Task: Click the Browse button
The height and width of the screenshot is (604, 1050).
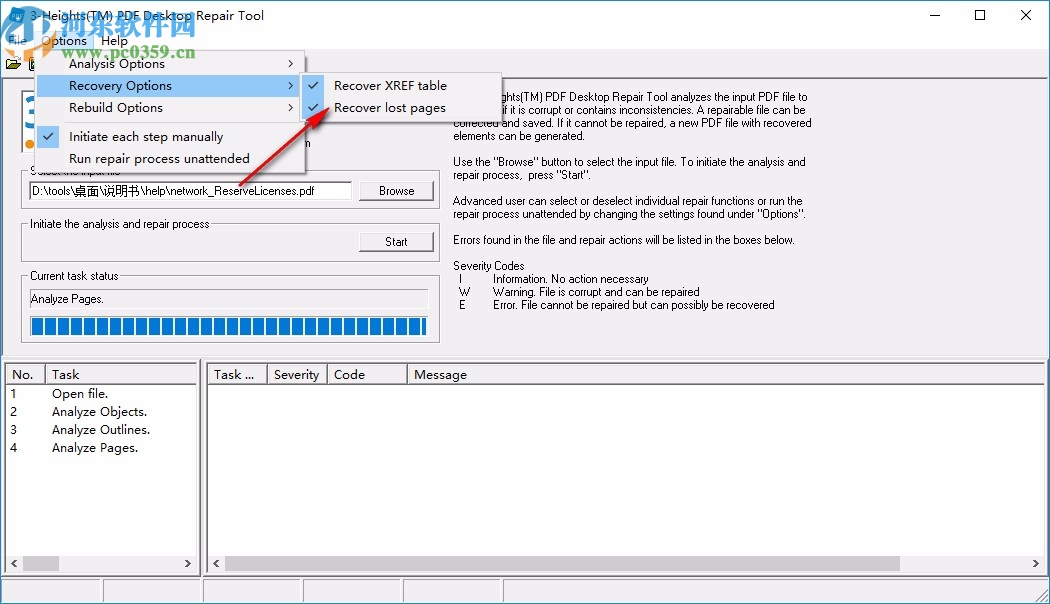Action: tap(396, 190)
